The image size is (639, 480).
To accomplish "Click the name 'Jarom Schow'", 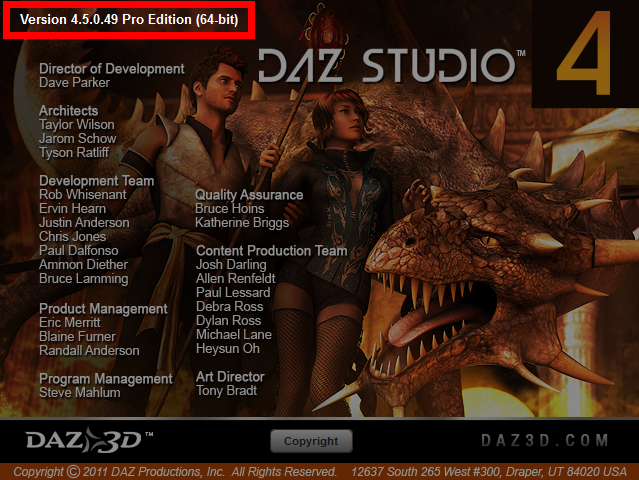I will (77, 139).
